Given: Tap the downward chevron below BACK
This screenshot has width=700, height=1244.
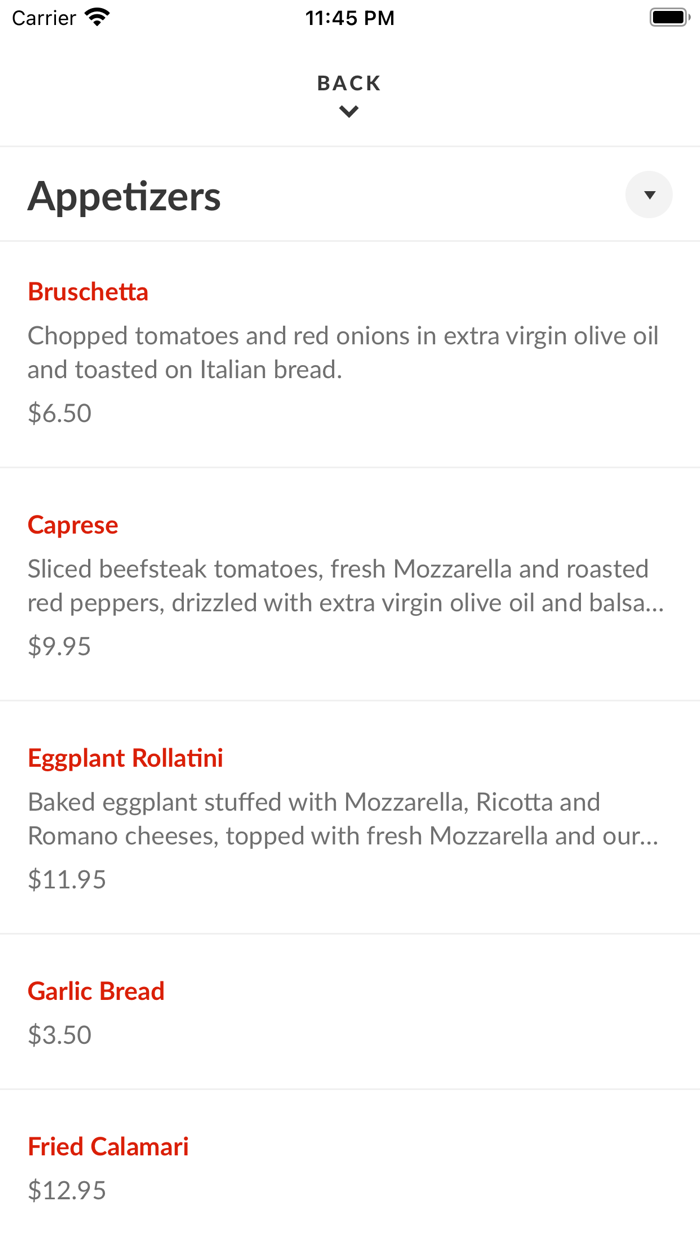Looking at the screenshot, I should 348,111.
